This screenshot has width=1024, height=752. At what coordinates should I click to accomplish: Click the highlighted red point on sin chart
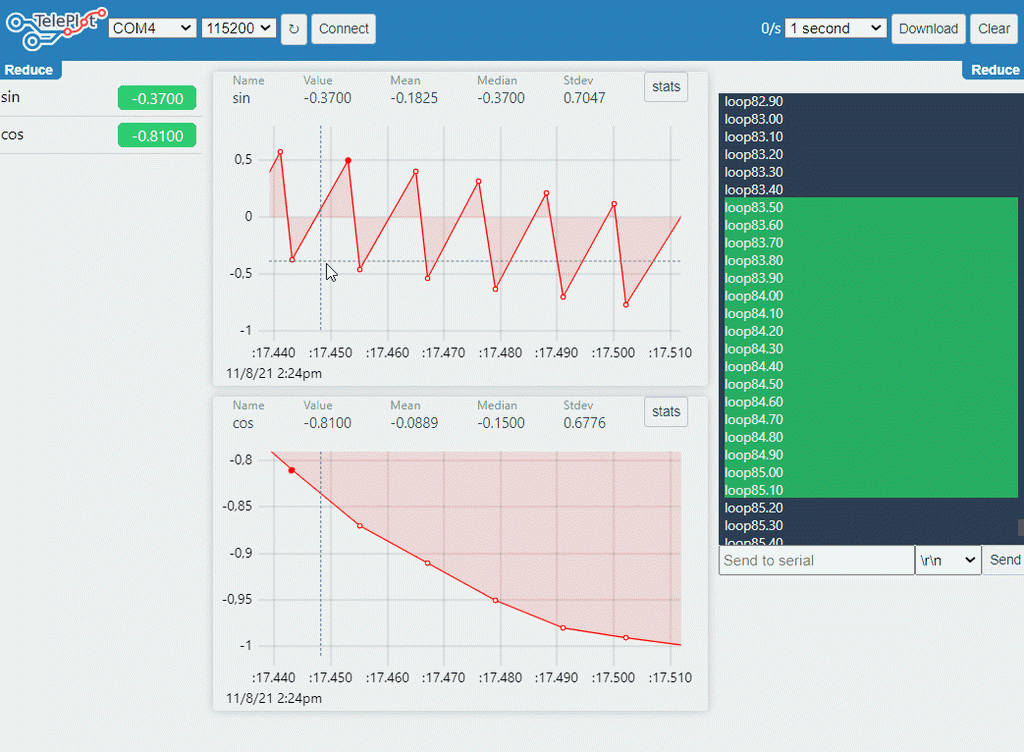[348, 161]
